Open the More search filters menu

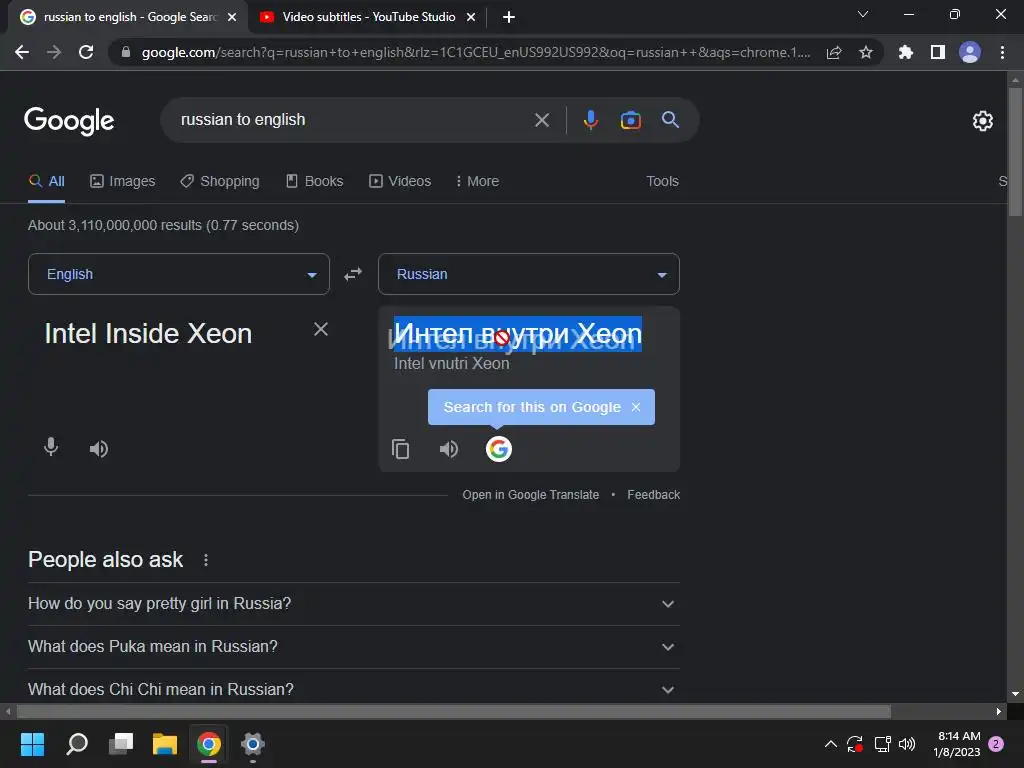click(477, 181)
